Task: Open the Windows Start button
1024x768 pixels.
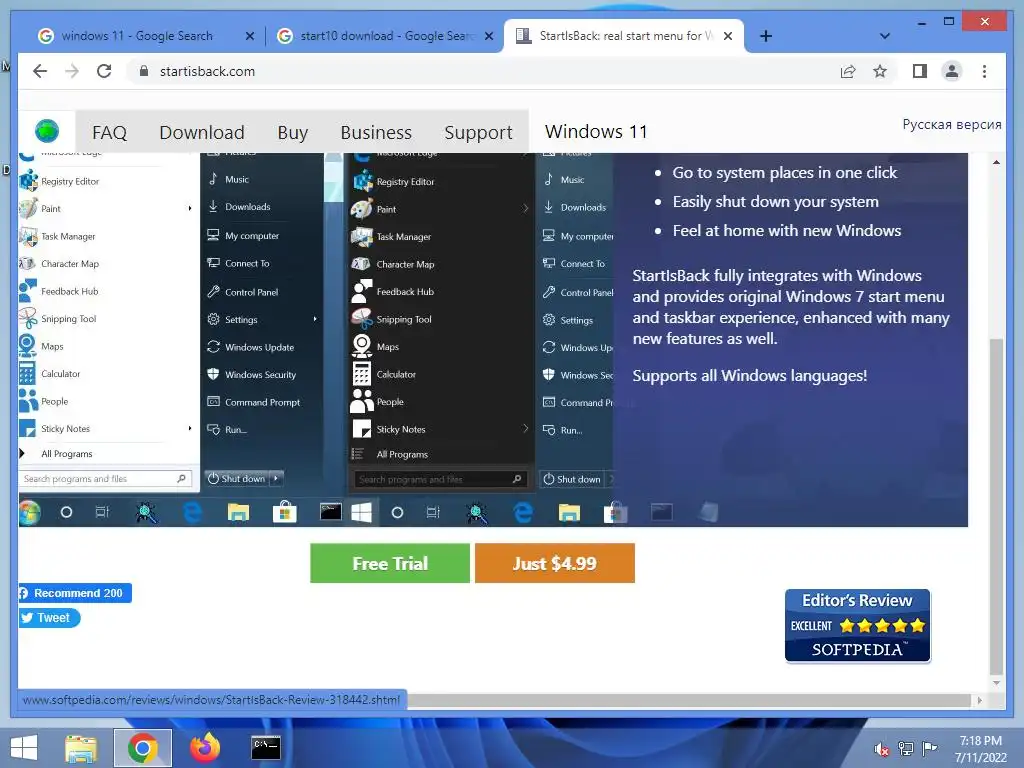Action: click(24, 748)
